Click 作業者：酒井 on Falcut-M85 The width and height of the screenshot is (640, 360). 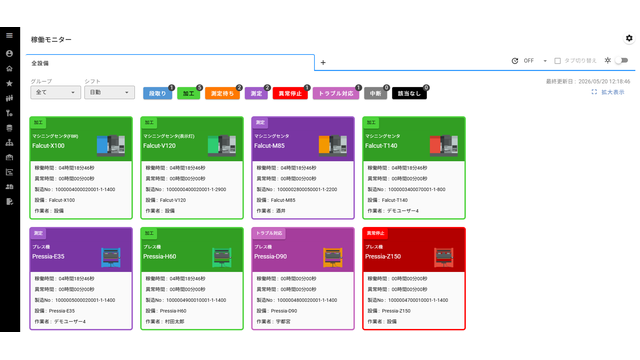271,211
